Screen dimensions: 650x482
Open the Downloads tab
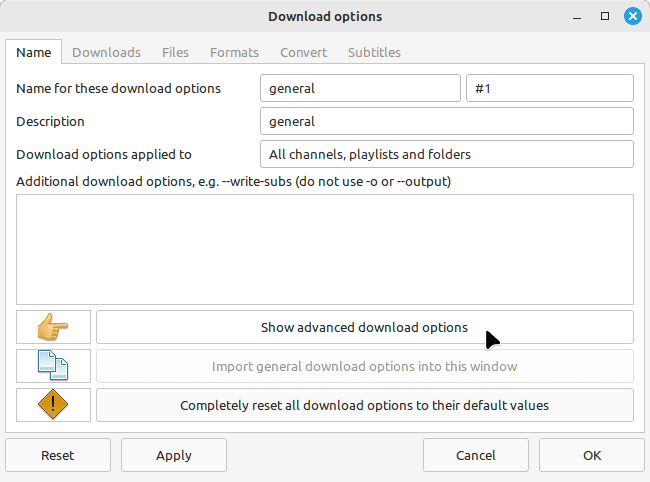point(106,52)
